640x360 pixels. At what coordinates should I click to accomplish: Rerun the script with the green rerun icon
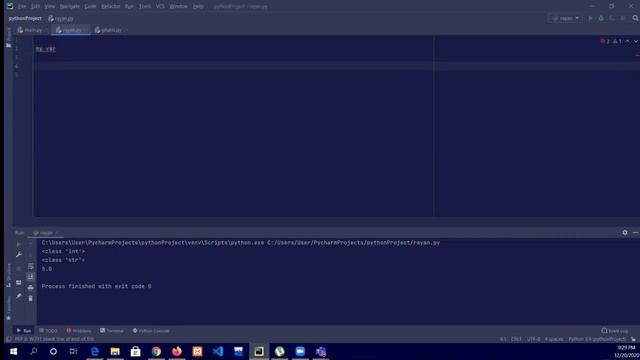pyautogui.click(x=19, y=244)
